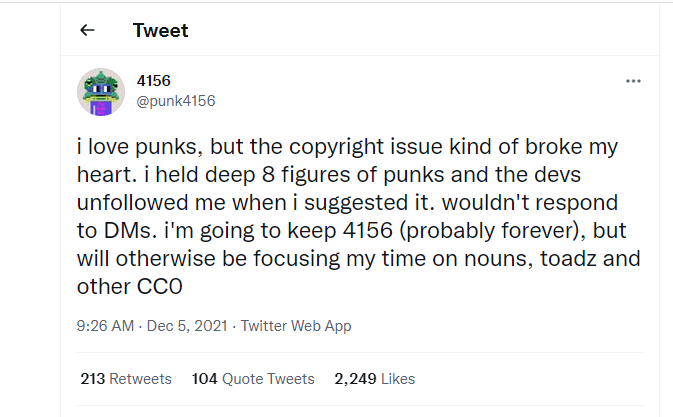View the 2,249 Likes list

(375, 379)
